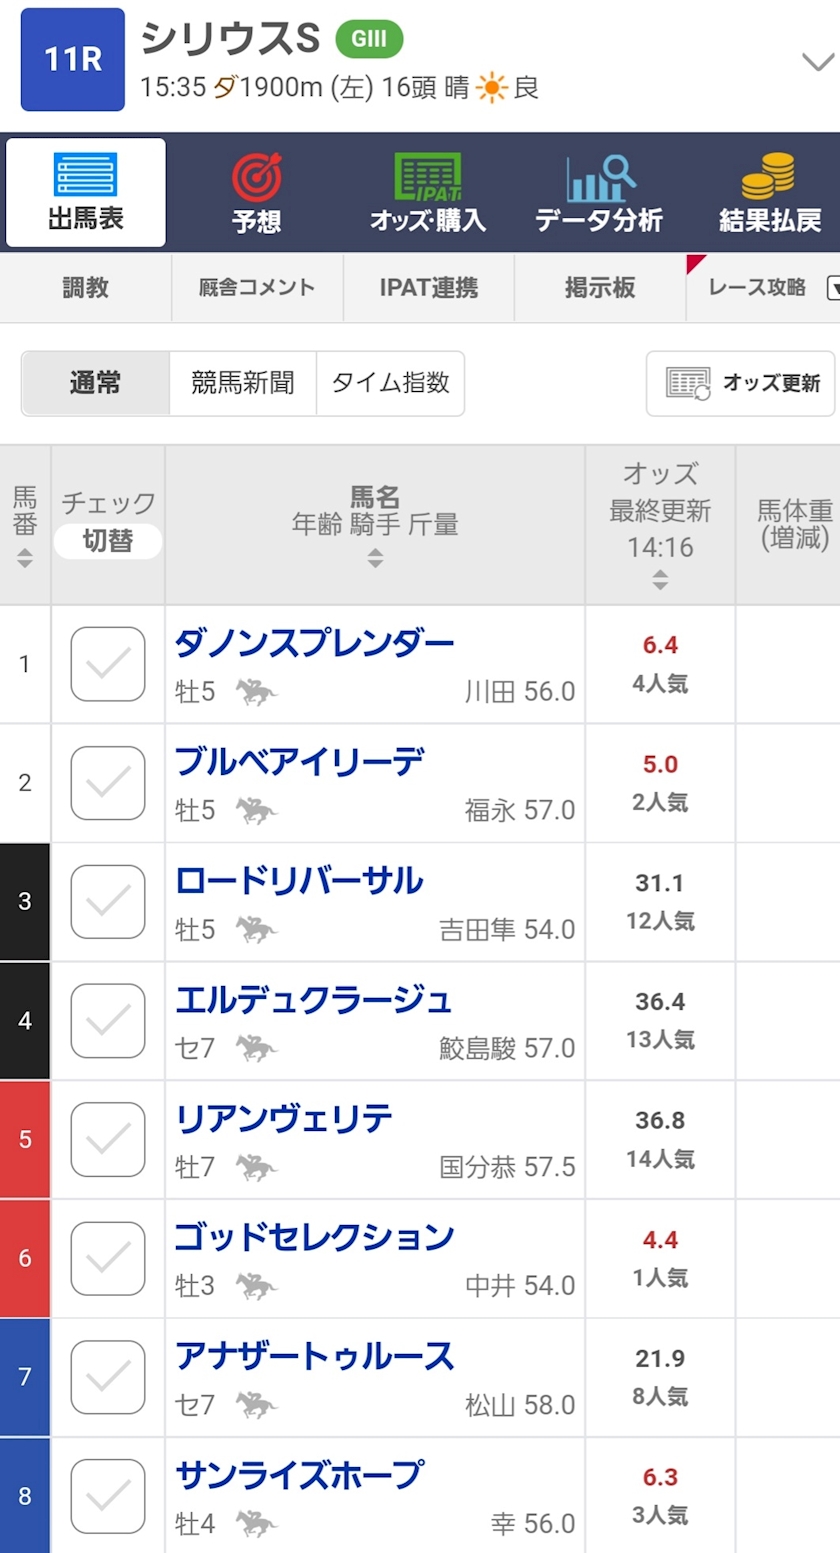The width and height of the screenshot is (840, 1553).
Task: Sort by odds column arrows
Action: tap(660, 579)
